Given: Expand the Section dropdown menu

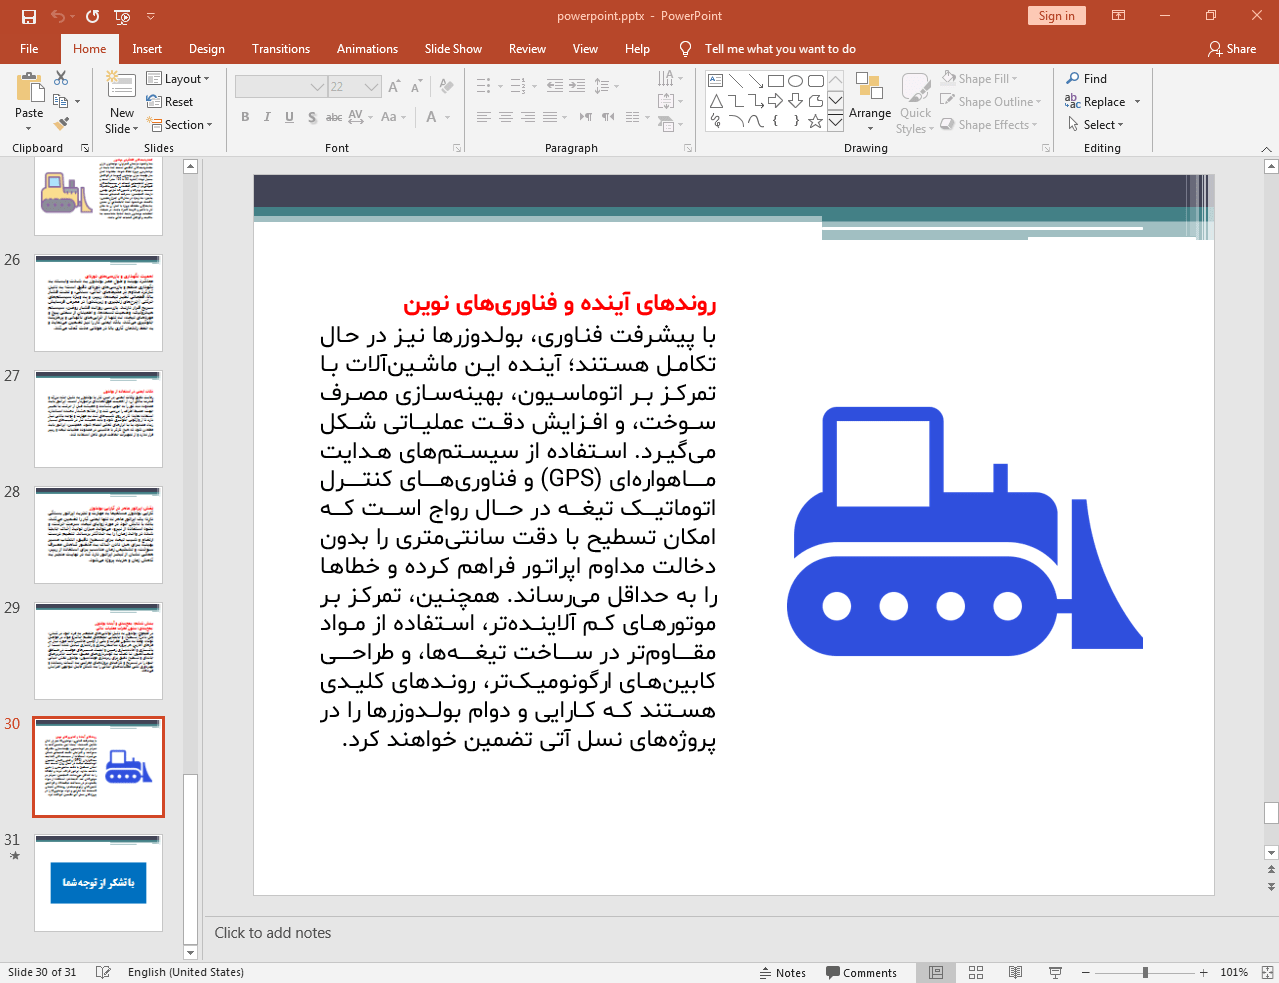Looking at the screenshot, I should pyautogui.click(x=181, y=125).
